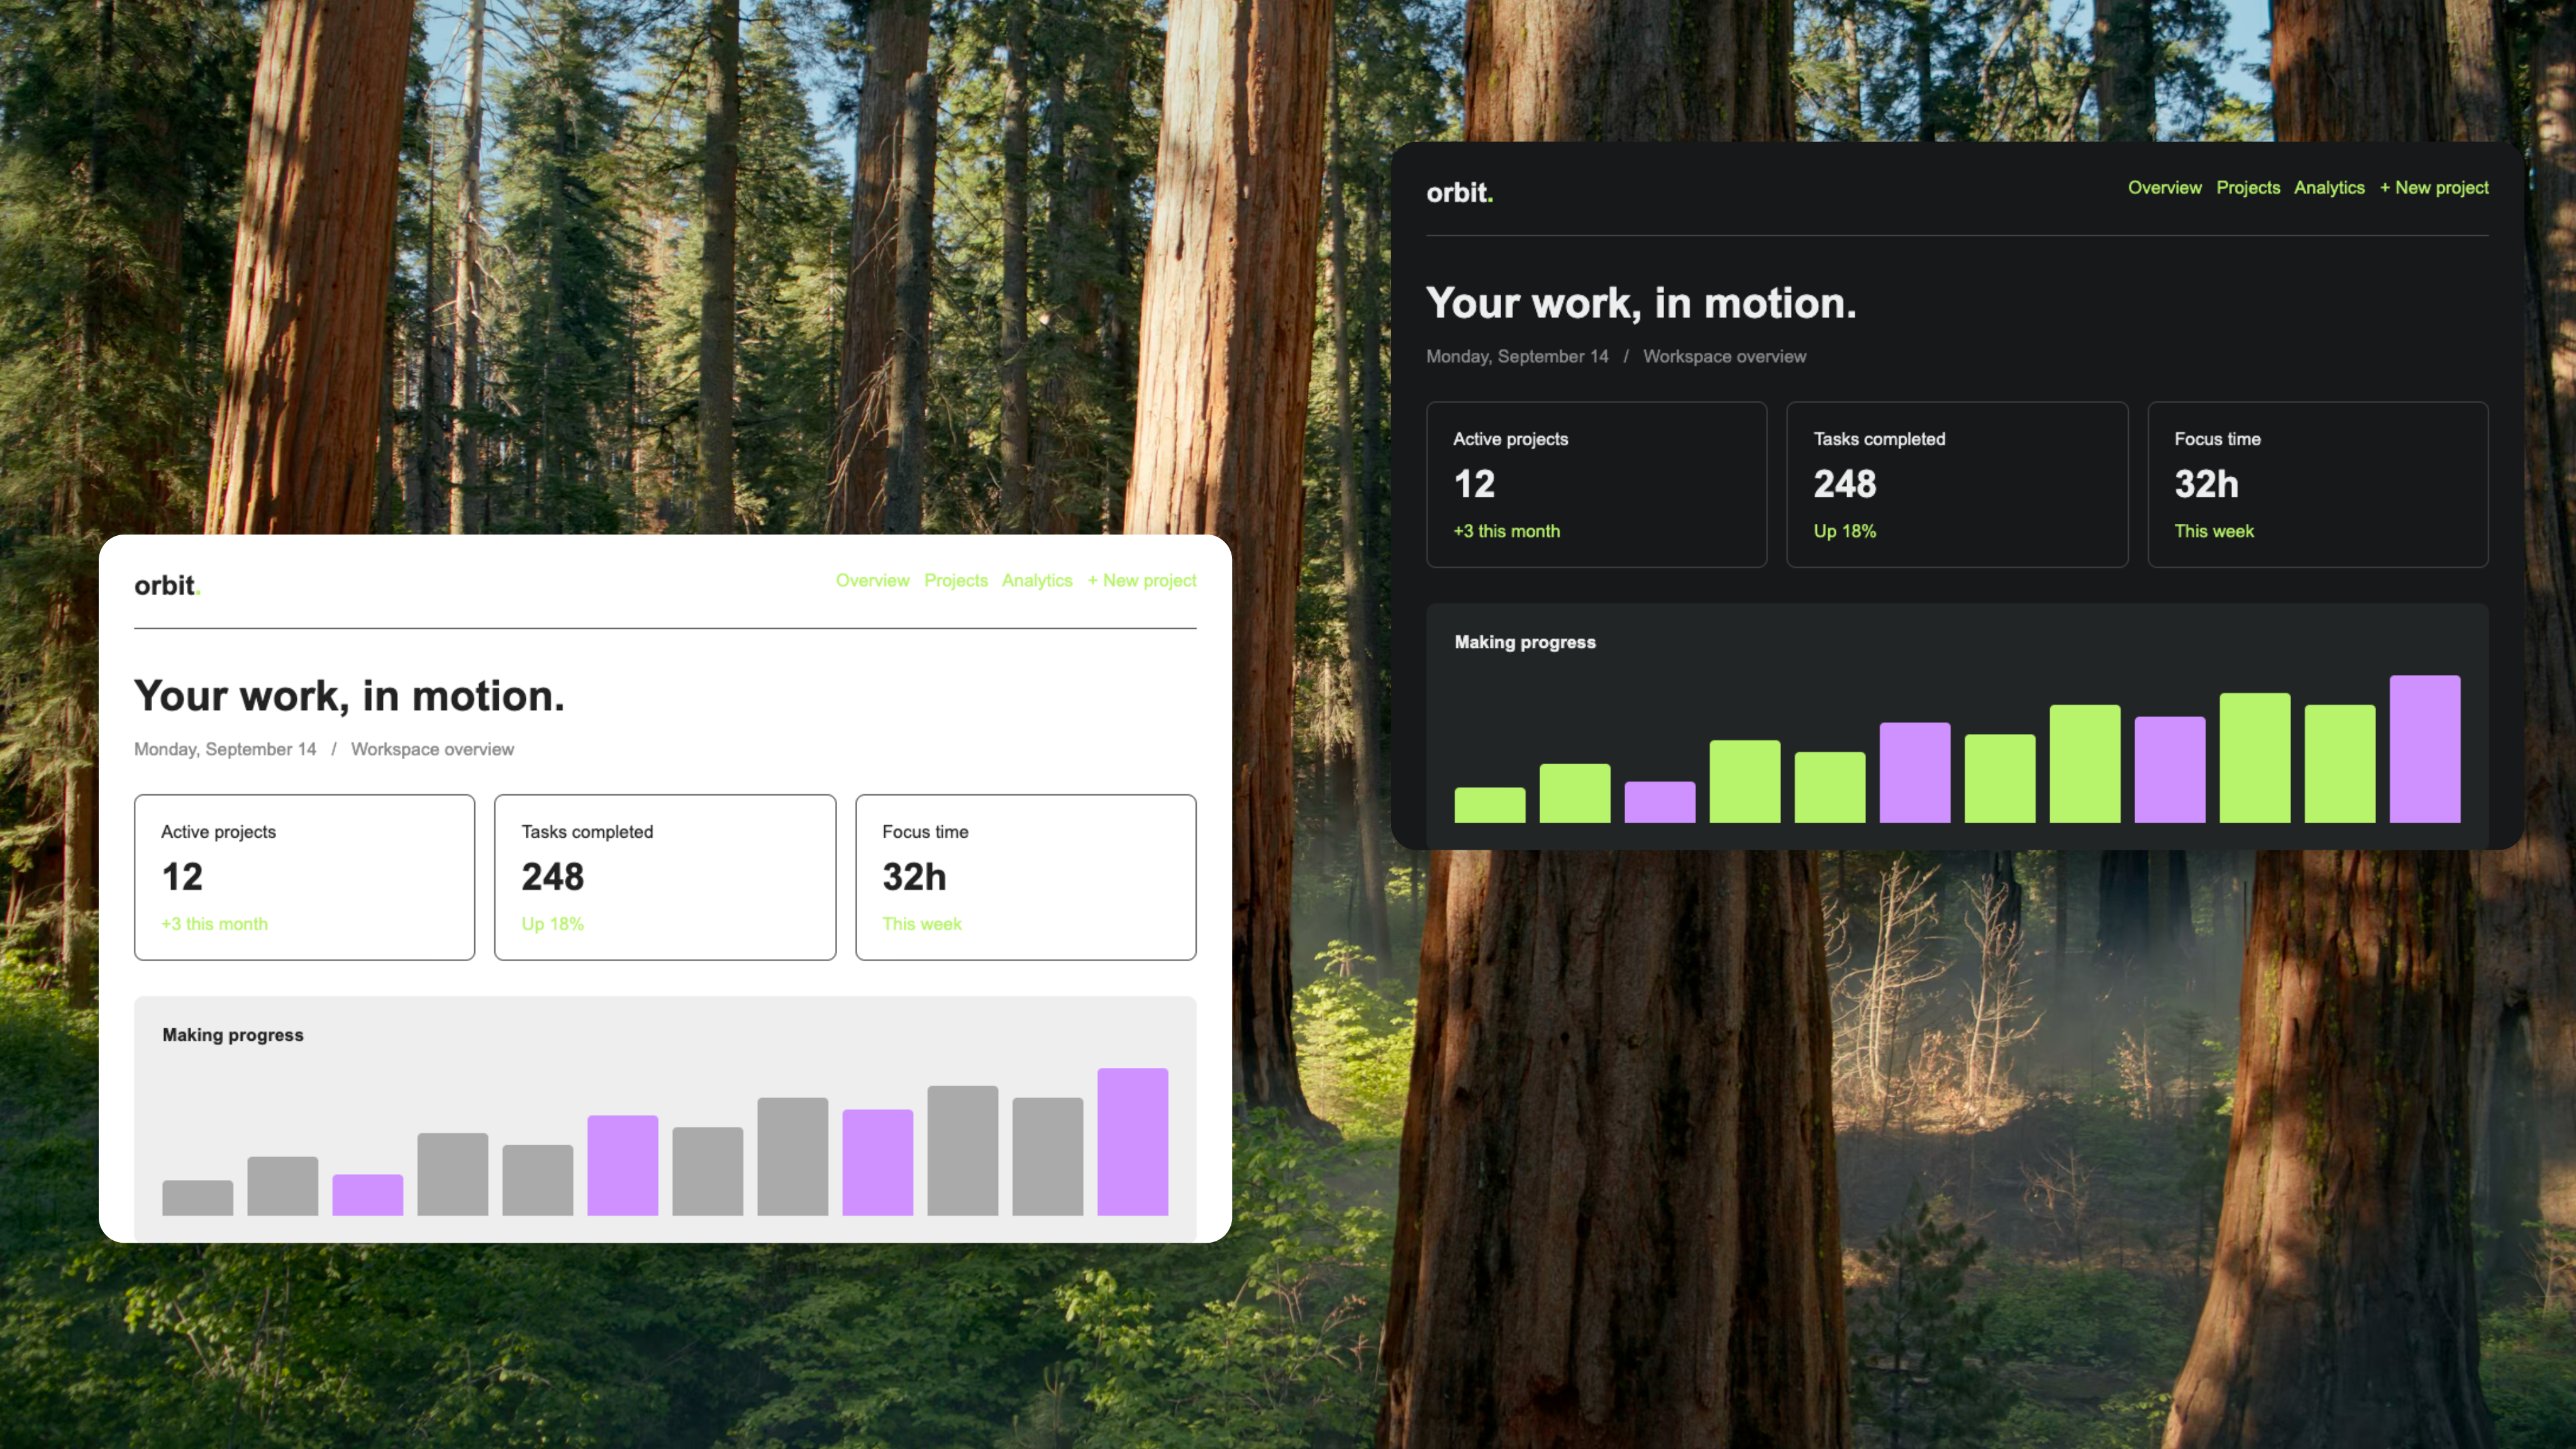The image size is (2576, 1449).
Task: Click 'Workspace overview' breadcrumb in the light window
Action: 432,749
